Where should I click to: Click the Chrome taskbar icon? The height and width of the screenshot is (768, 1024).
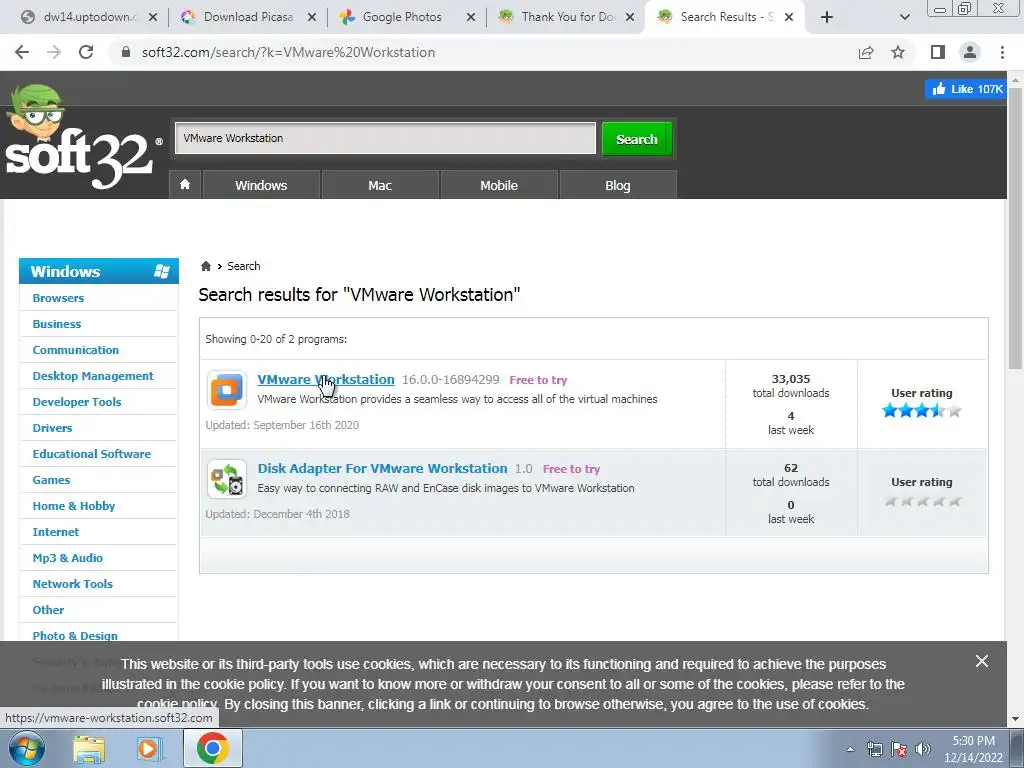213,748
